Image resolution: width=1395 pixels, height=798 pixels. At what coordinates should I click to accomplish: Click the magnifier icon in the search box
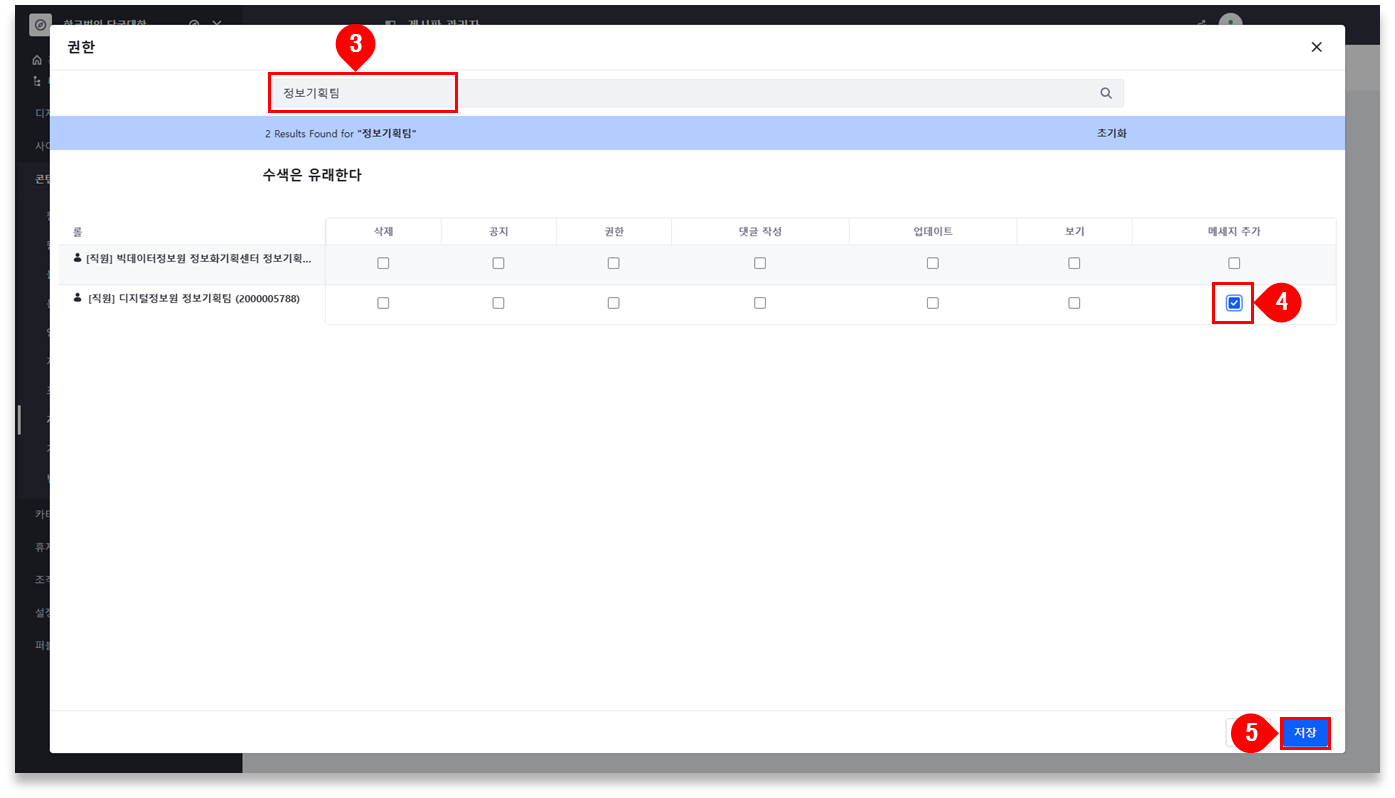pyautogui.click(x=1106, y=93)
